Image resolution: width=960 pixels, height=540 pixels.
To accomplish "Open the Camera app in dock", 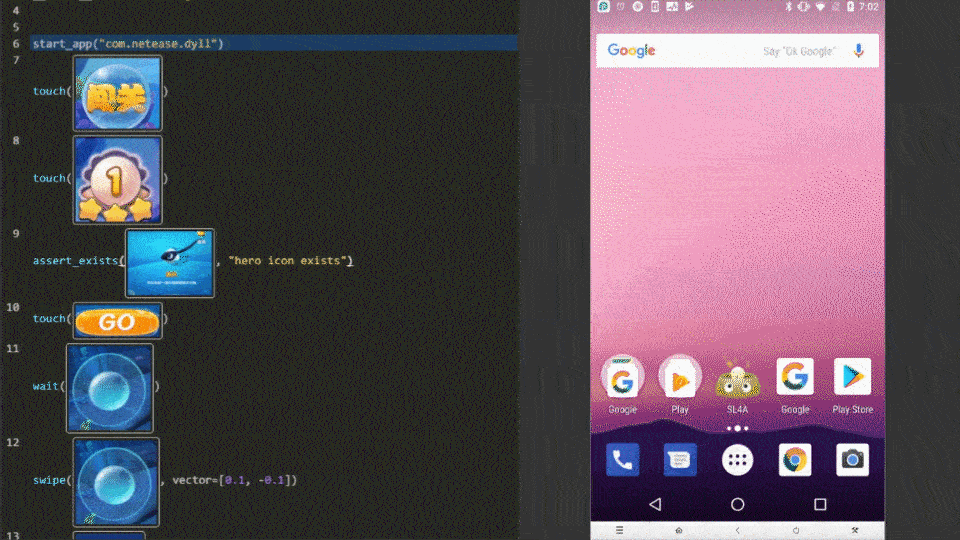I will pyautogui.click(x=852, y=460).
